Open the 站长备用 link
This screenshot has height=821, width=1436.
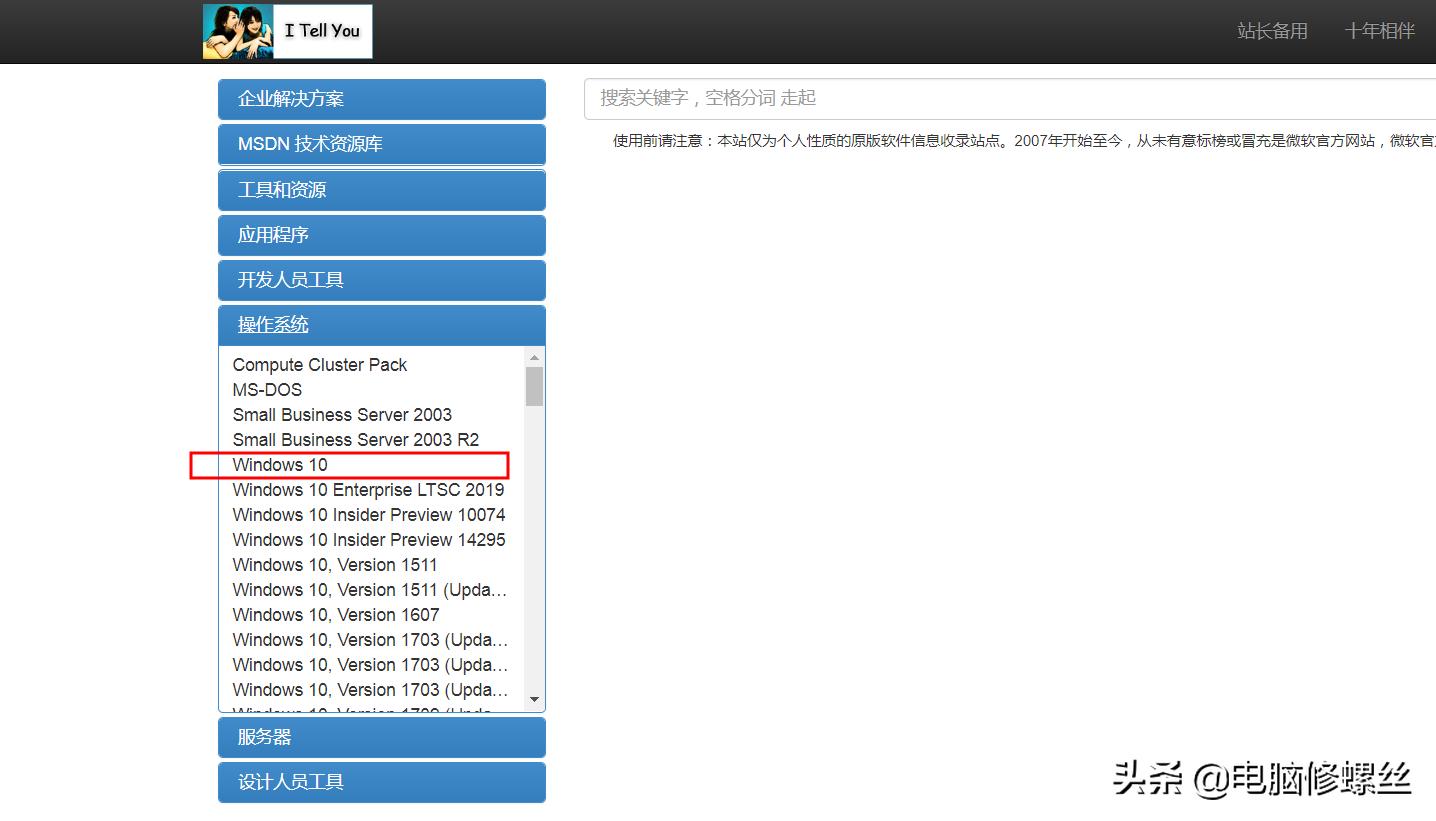click(x=1271, y=30)
